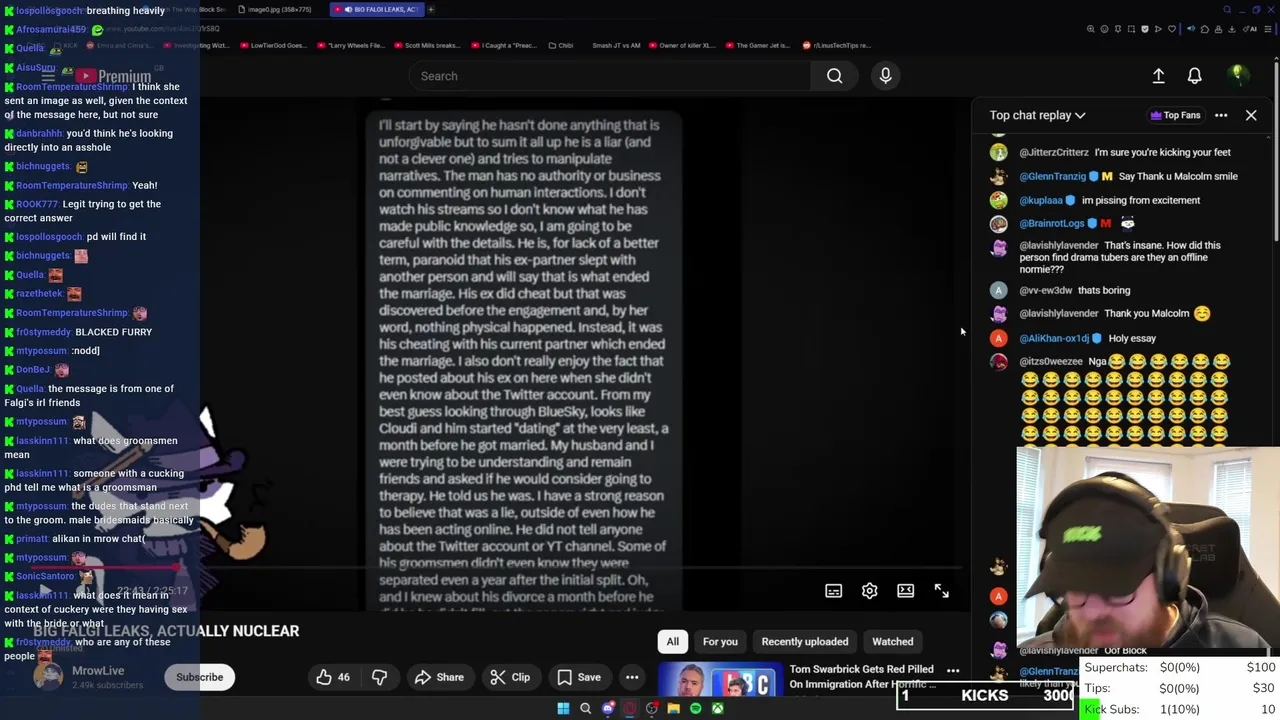Image resolution: width=1280 pixels, height=720 pixels.
Task: Open the account avatar menu in YouTube header
Action: tap(1237, 76)
